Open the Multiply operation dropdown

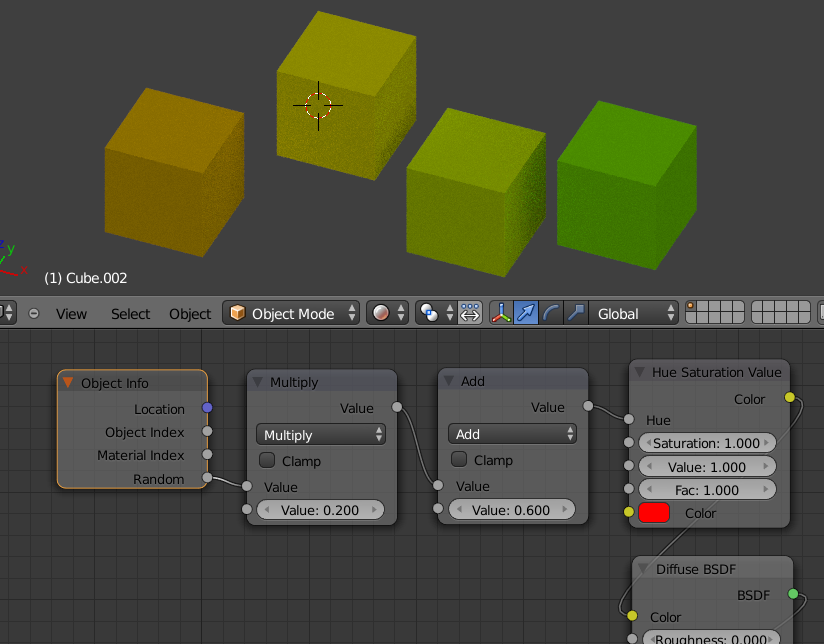click(x=321, y=435)
